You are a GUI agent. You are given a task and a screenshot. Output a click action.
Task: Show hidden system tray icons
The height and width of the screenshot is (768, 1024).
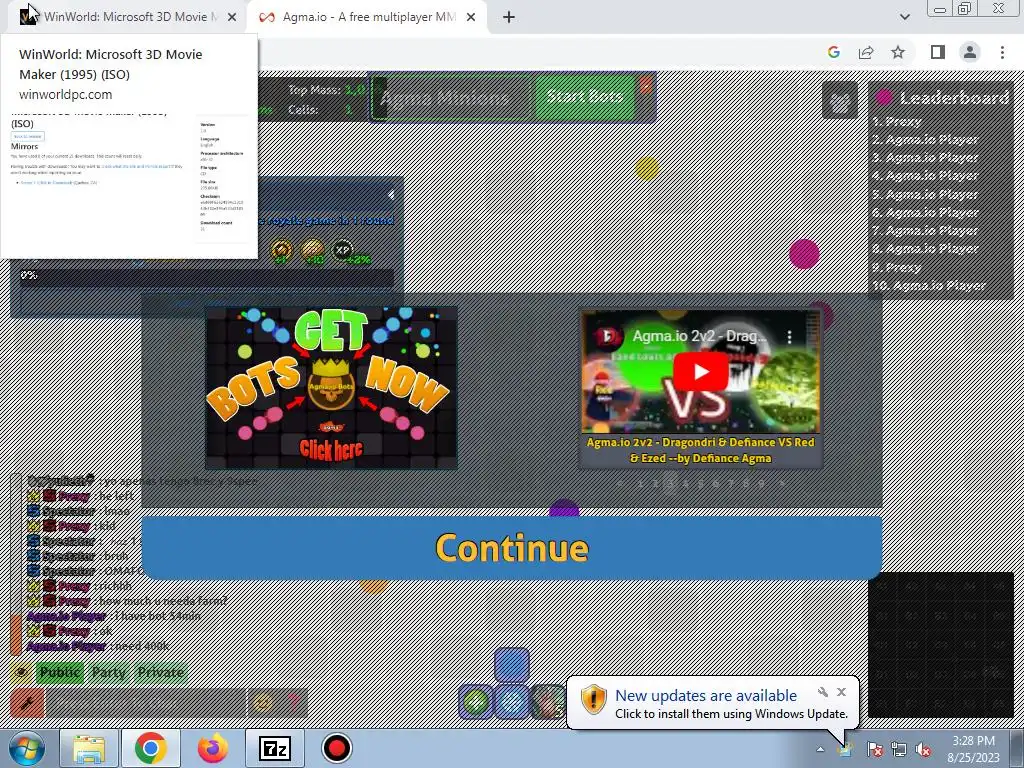pyautogui.click(x=820, y=749)
